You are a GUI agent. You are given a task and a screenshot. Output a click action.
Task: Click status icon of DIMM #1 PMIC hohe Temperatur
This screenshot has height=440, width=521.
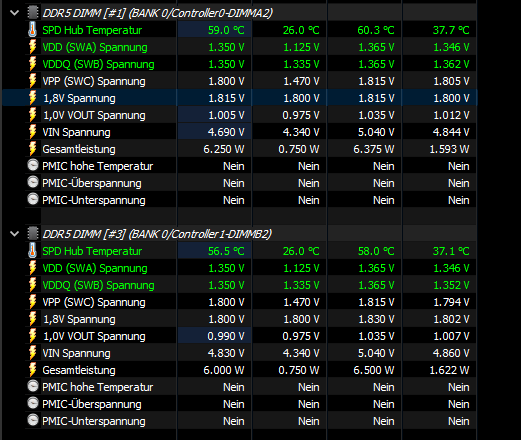[33, 165]
